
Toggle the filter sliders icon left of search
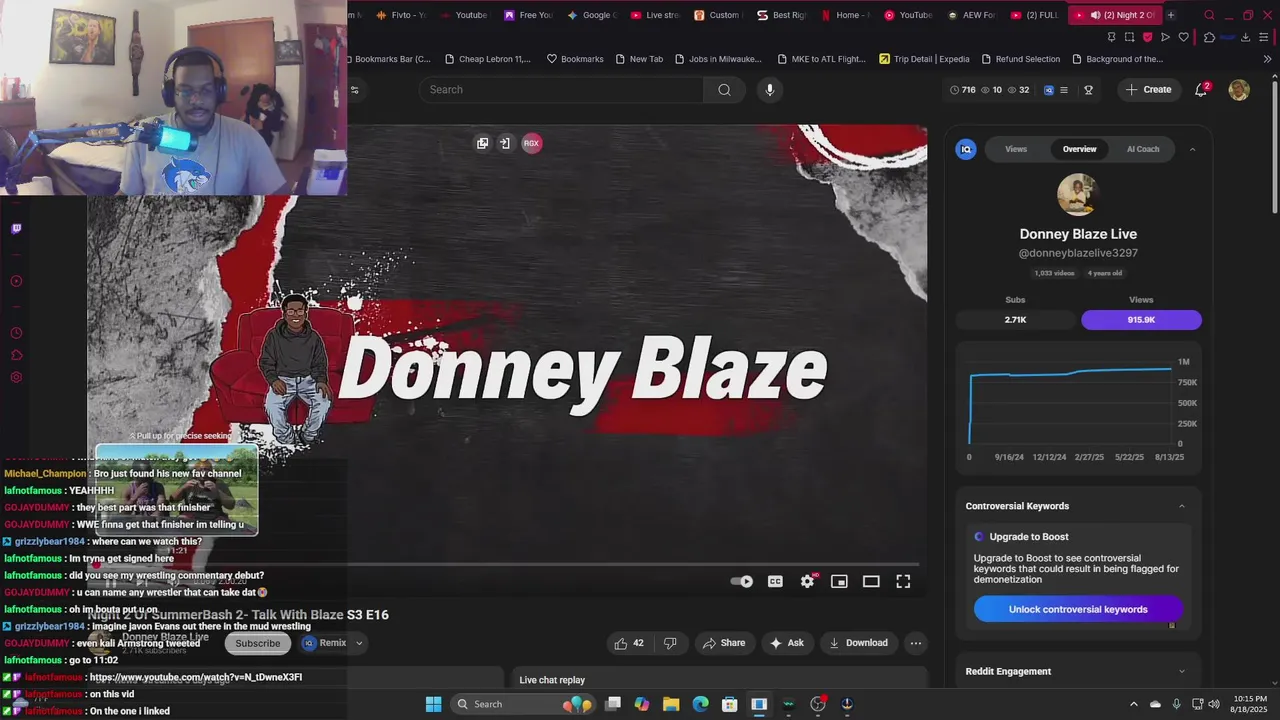click(354, 90)
